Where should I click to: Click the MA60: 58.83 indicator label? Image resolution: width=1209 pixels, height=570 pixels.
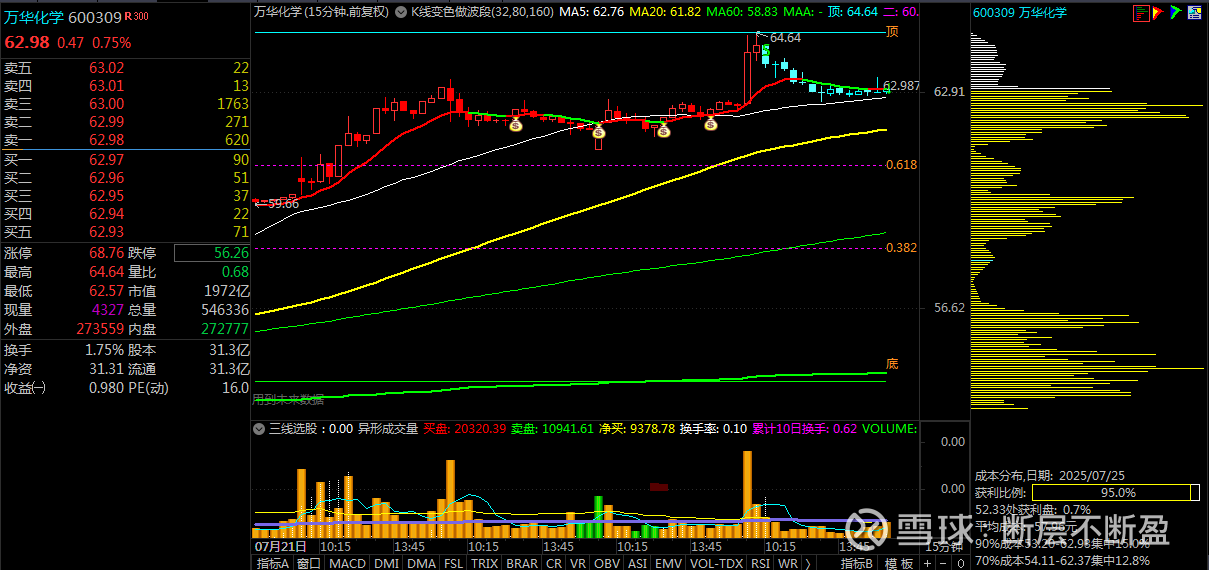(x=744, y=12)
